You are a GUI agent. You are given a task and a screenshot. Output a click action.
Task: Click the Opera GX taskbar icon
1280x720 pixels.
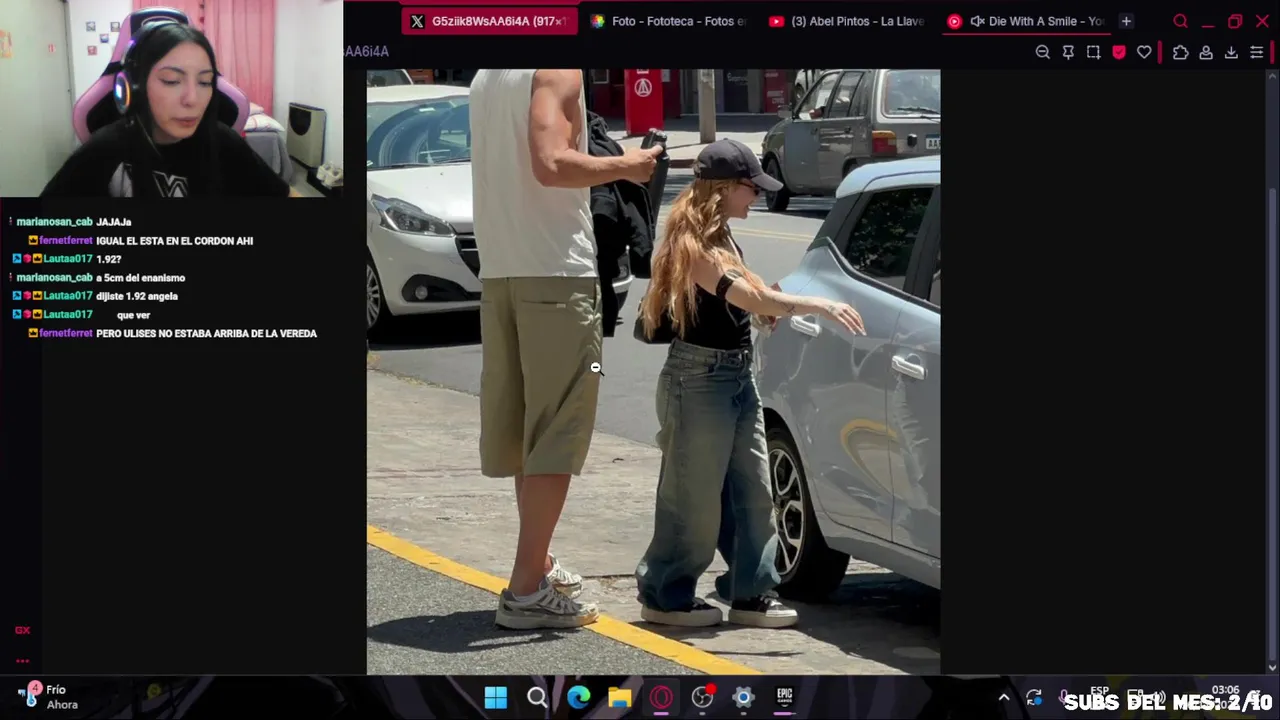(x=661, y=697)
